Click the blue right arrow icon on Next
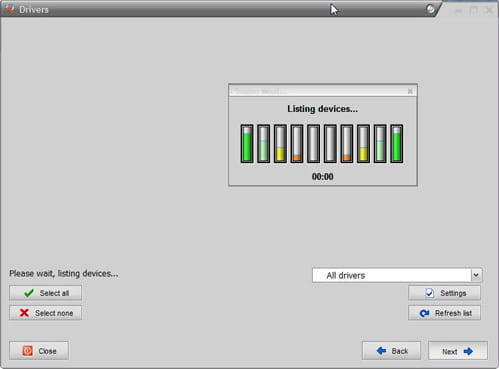The width and height of the screenshot is (499, 369). coord(468,351)
